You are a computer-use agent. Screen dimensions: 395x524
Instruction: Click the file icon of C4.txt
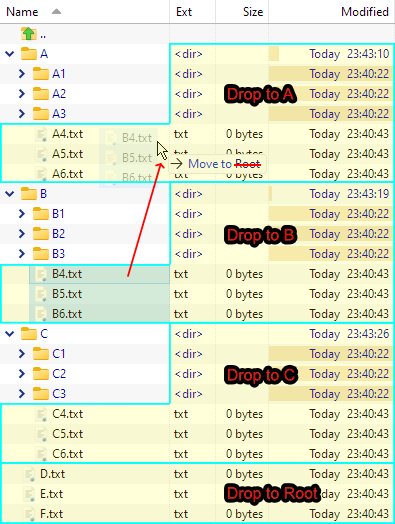click(x=41, y=414)
